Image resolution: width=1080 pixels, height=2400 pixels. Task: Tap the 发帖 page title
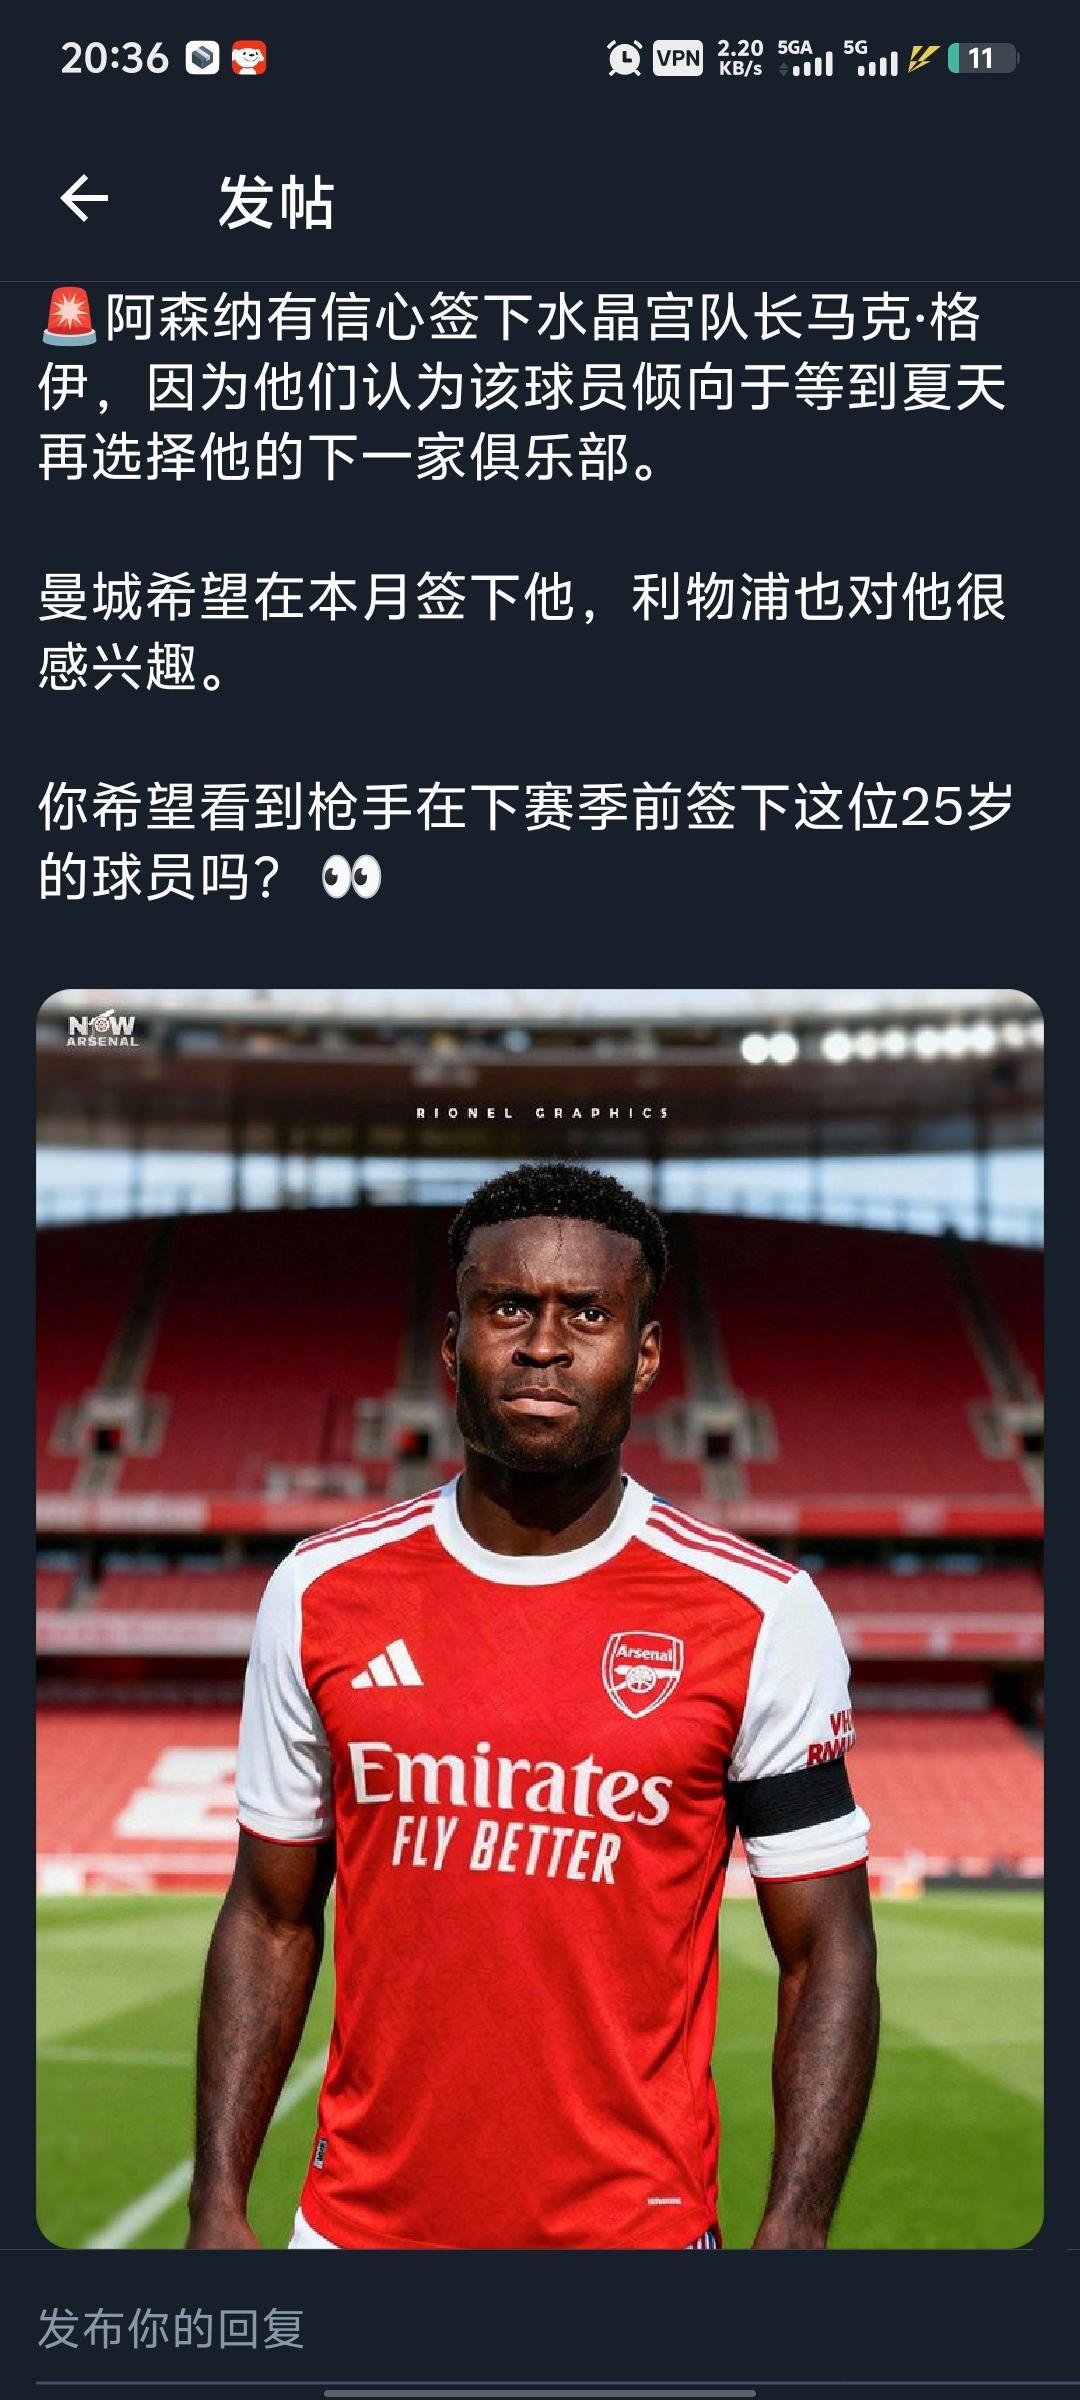tap(276, 201)
